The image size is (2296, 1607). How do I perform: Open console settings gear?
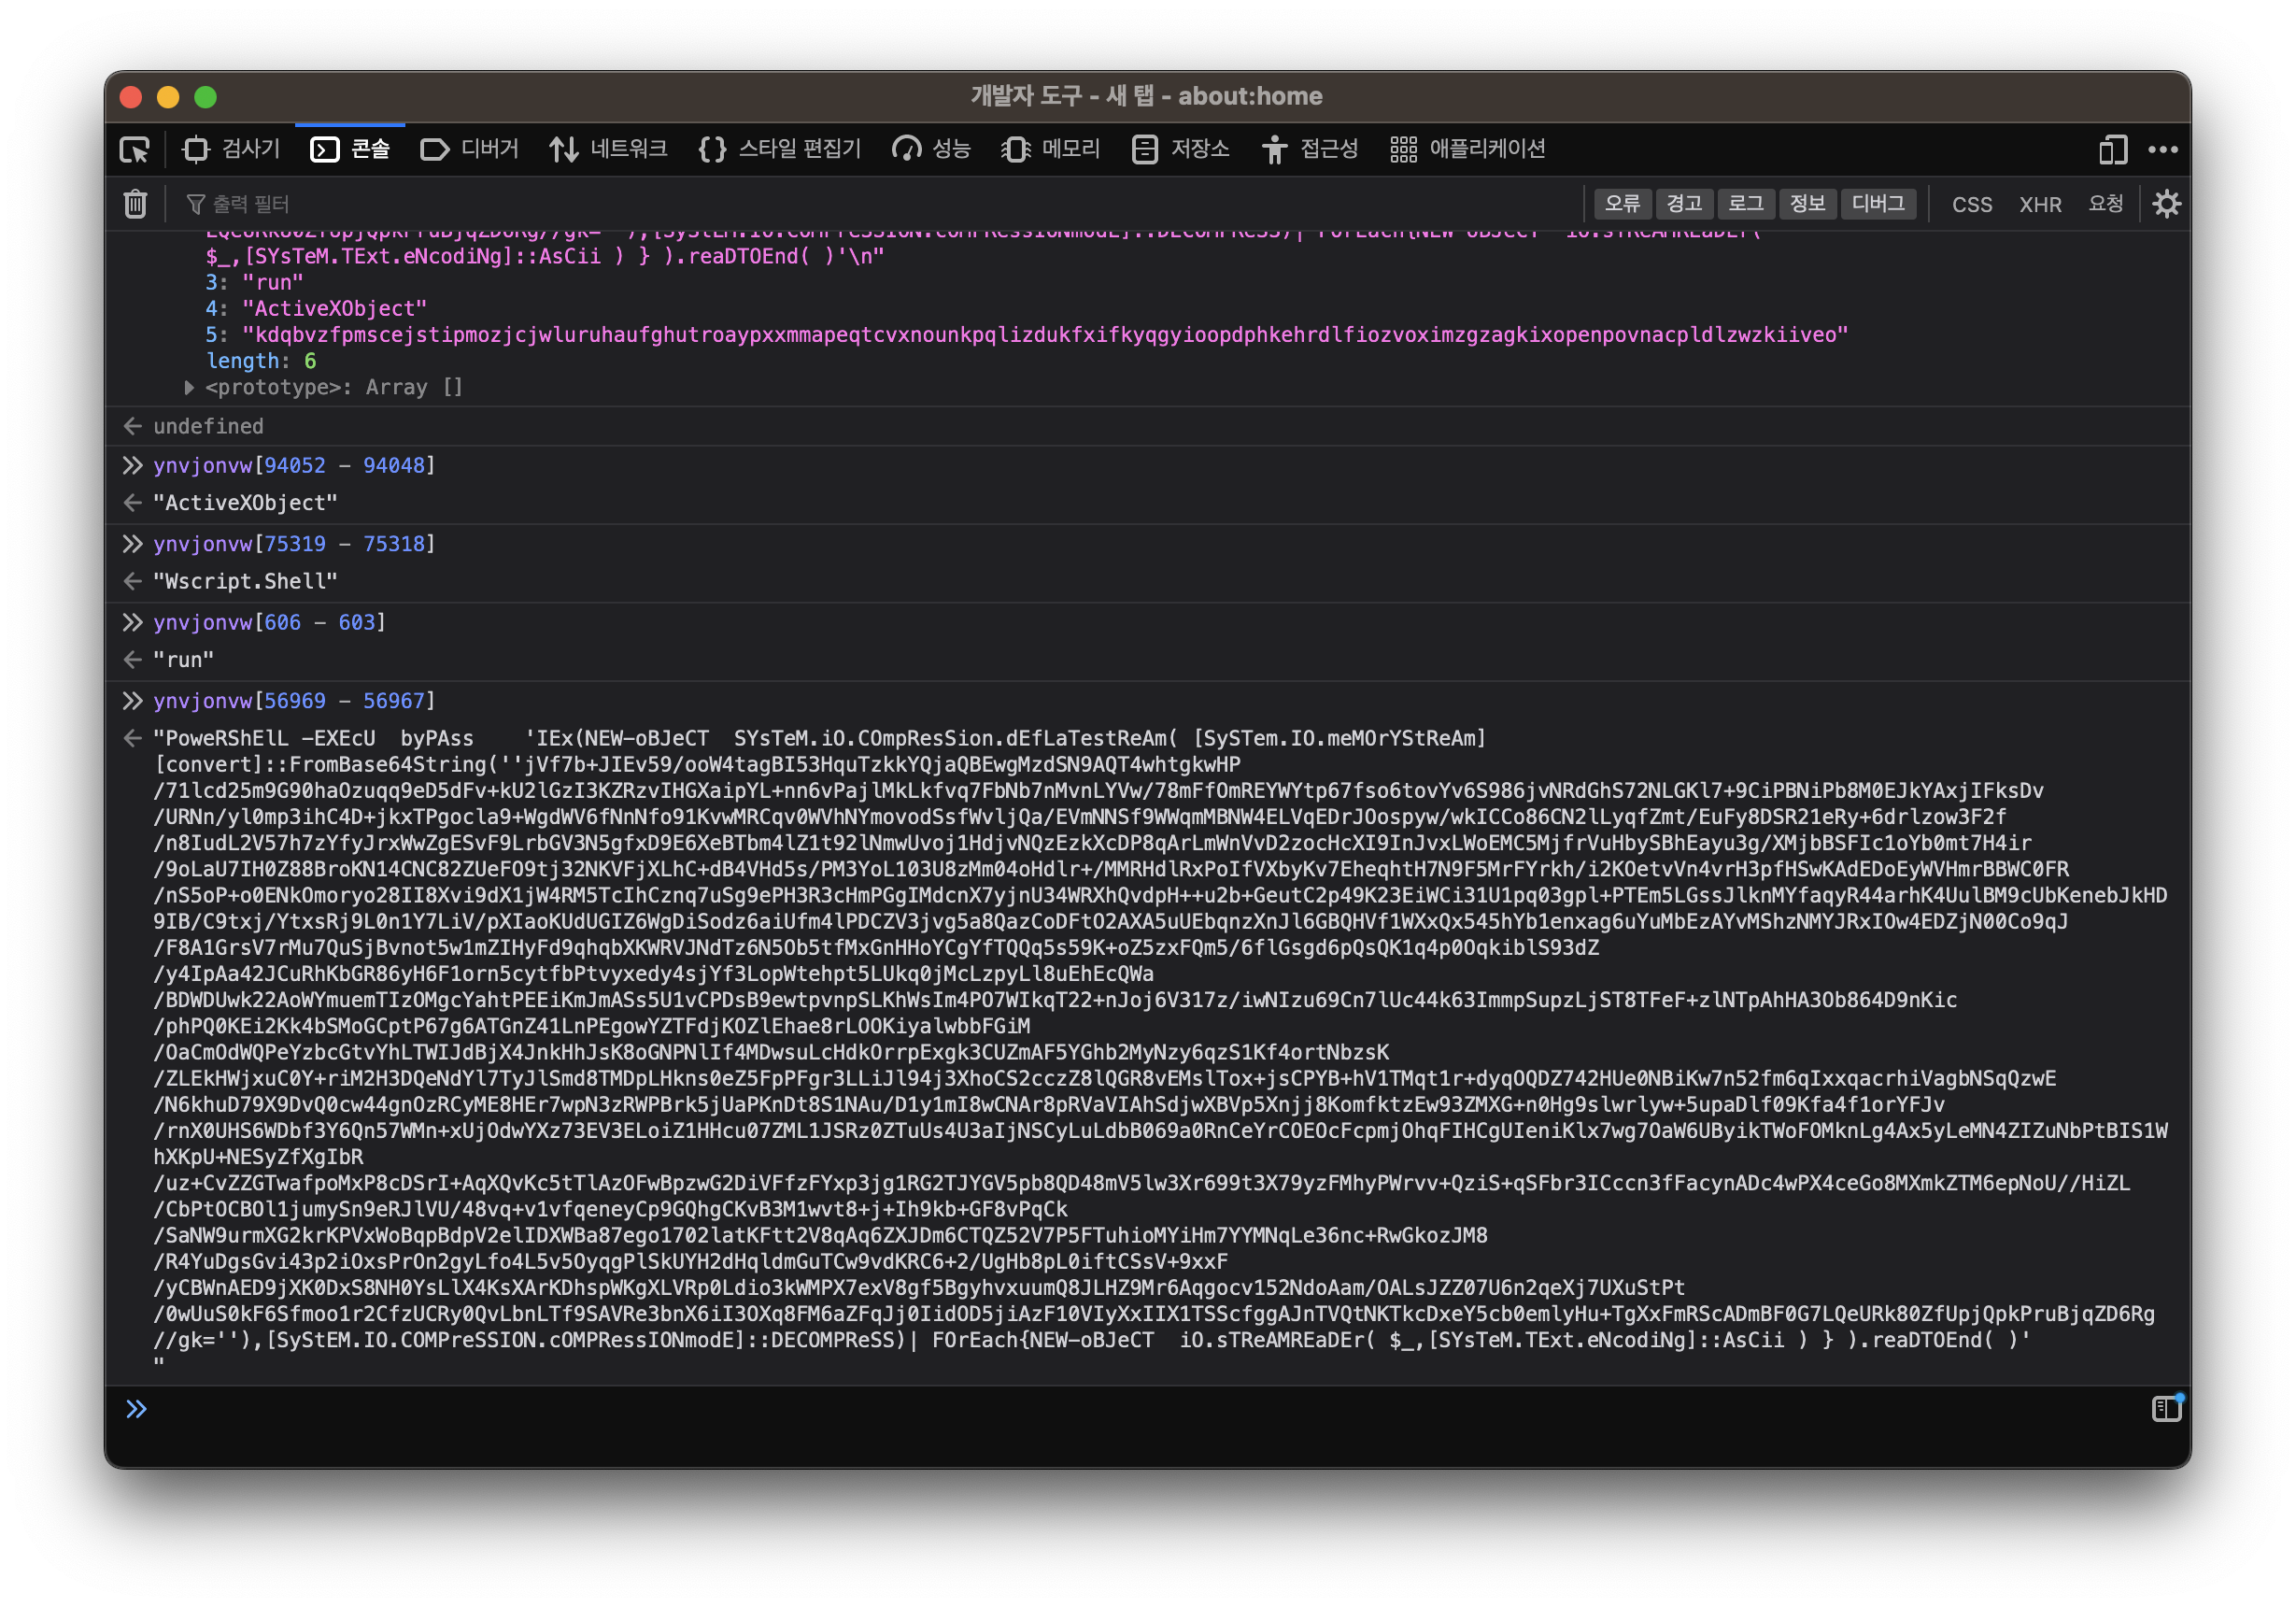click(2166, 204)
